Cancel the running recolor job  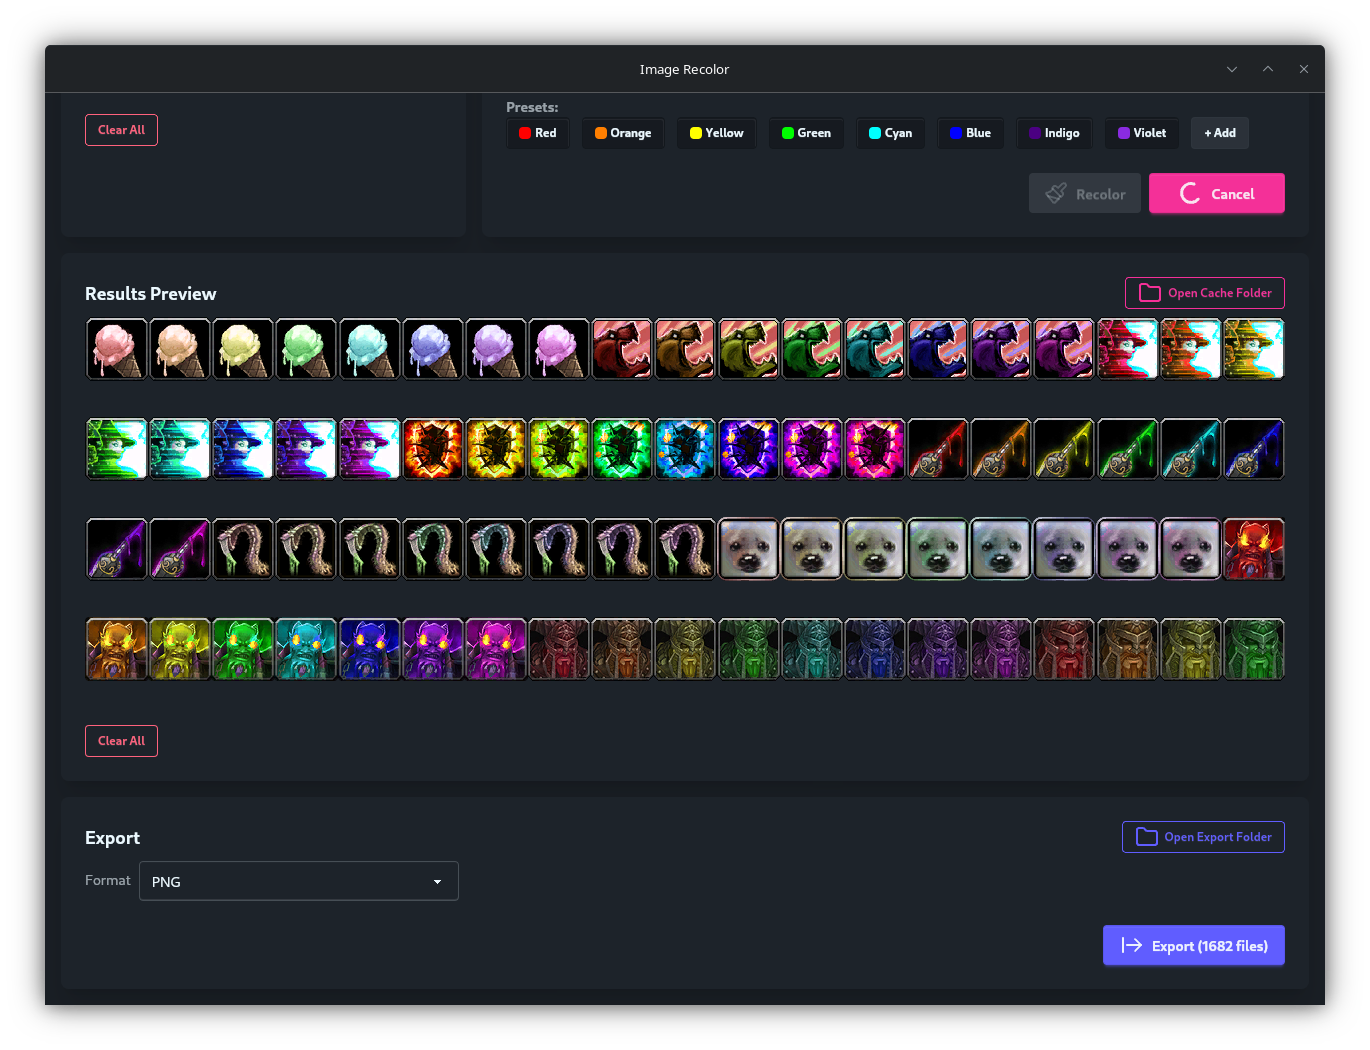(1217, 194)
